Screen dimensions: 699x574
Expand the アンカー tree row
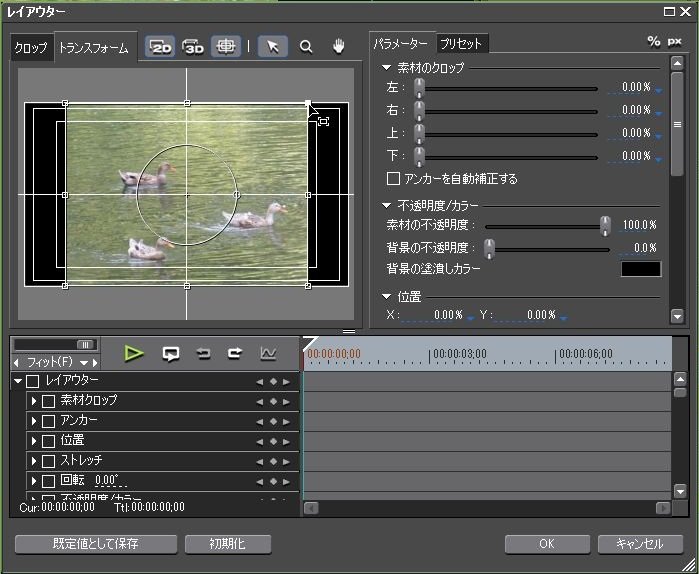click(x=33, y=421)
